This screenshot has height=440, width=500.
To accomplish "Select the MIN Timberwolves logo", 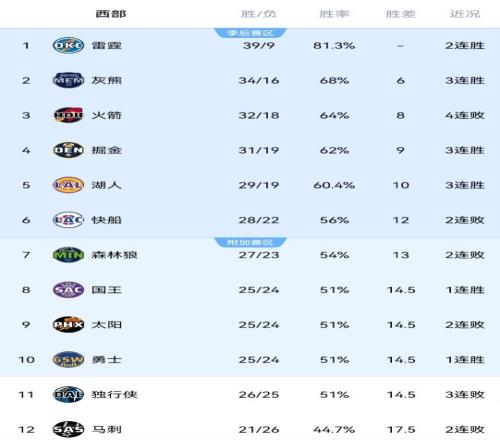I will (x=68, y=255).
